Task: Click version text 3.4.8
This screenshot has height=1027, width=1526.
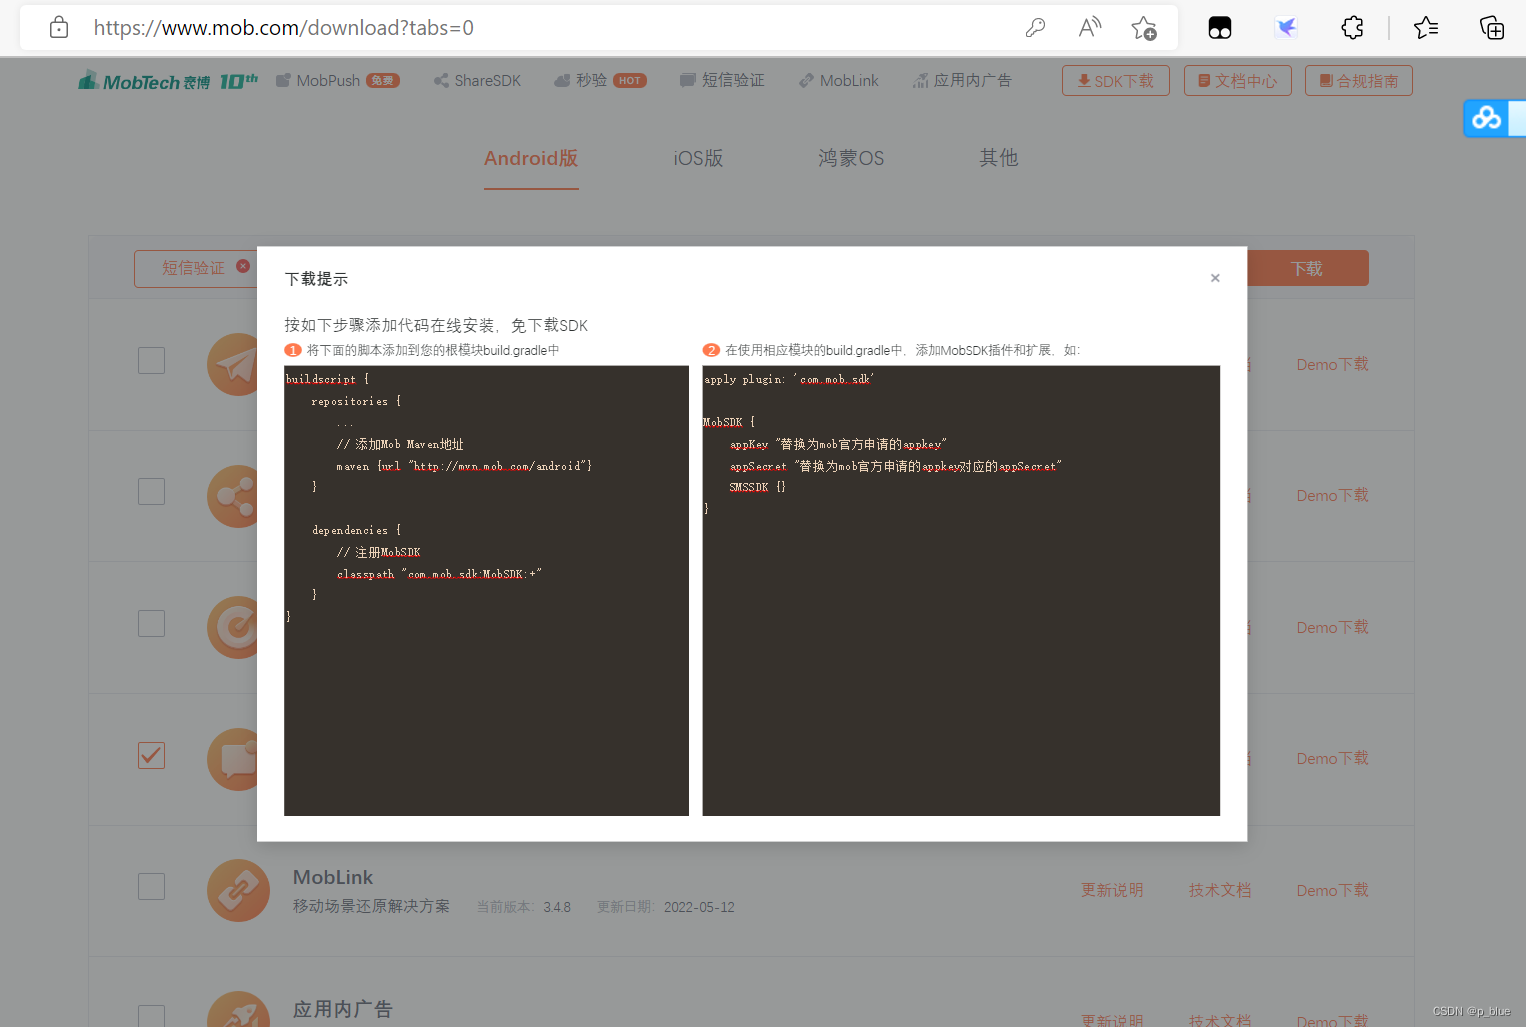Action: pyautogui.click(x=557, y=907)
